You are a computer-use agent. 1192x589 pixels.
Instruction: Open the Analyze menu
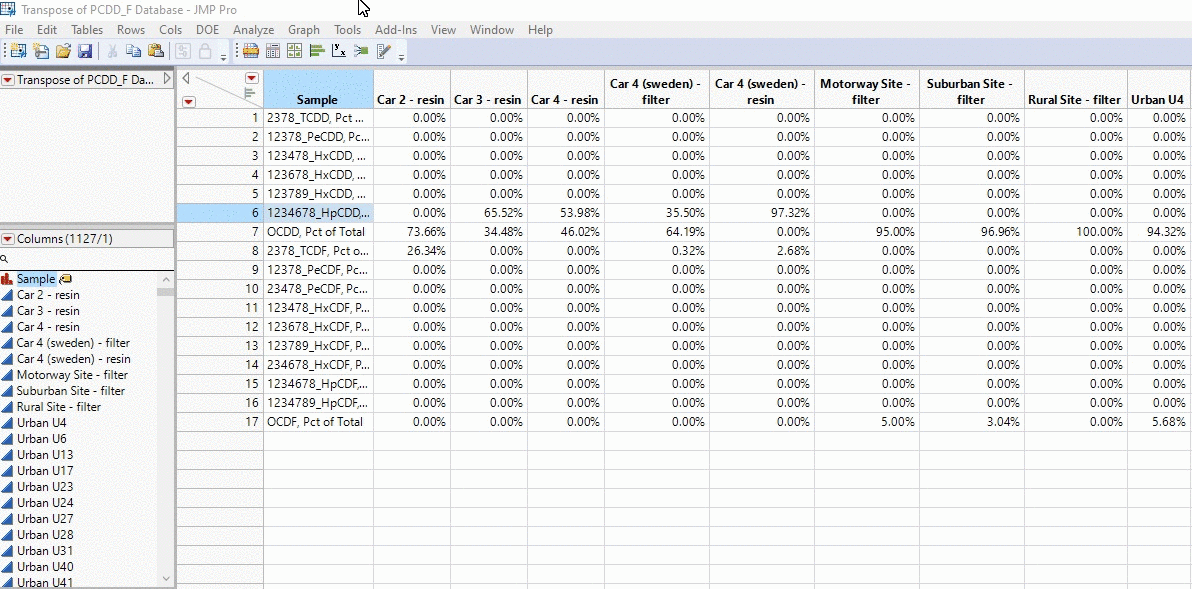click(x=253, y=30)
